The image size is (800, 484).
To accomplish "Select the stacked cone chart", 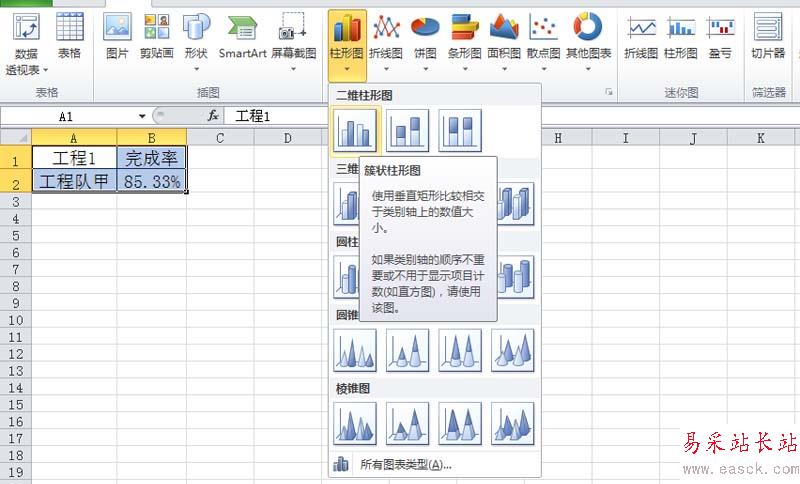I will pos(407,350).
